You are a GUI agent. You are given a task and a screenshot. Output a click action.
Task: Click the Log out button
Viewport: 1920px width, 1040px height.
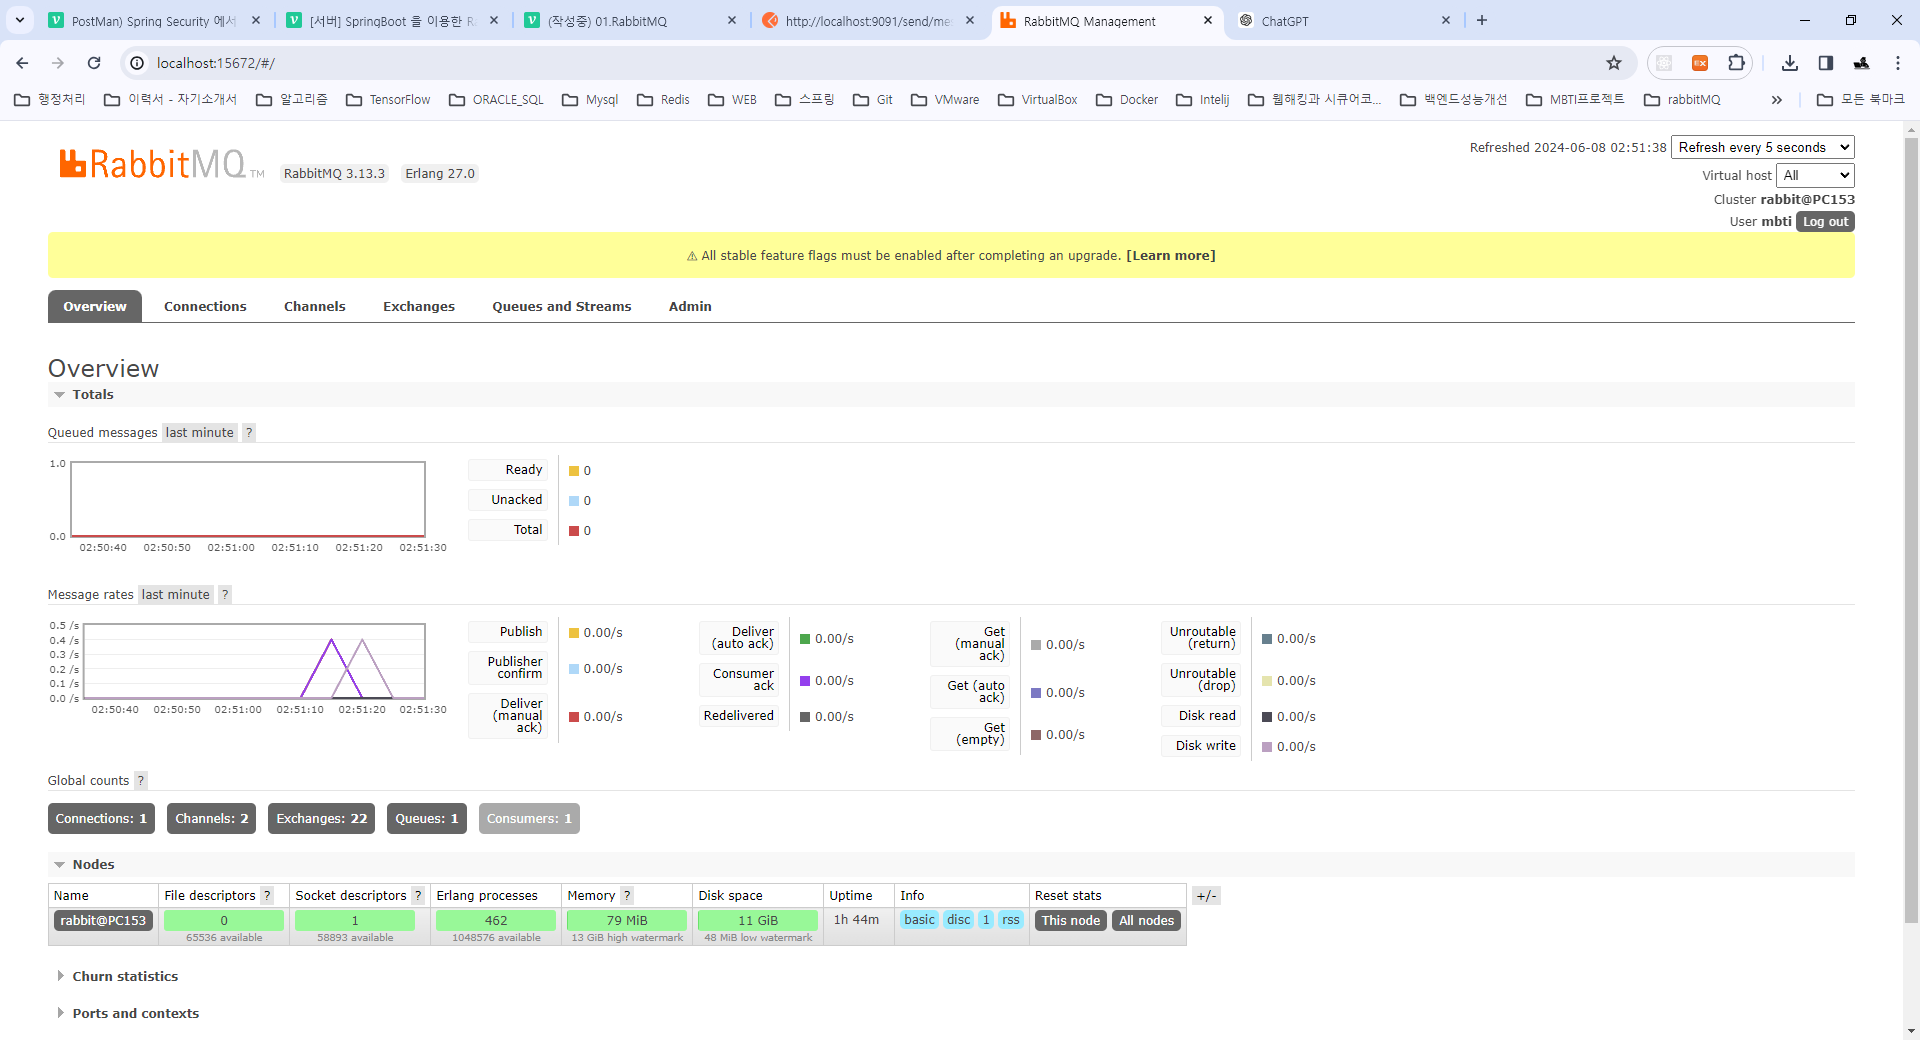coord(1825,221)
